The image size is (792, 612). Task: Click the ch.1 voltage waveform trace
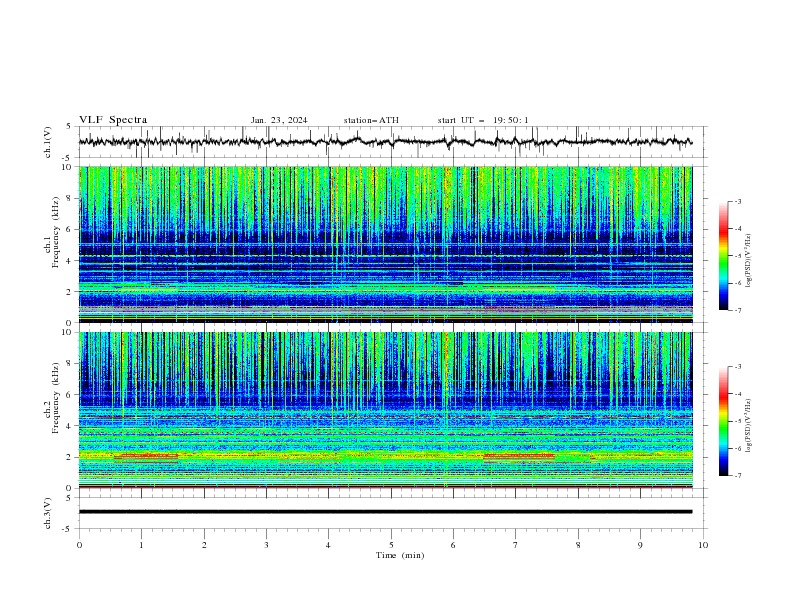[385, 142]
